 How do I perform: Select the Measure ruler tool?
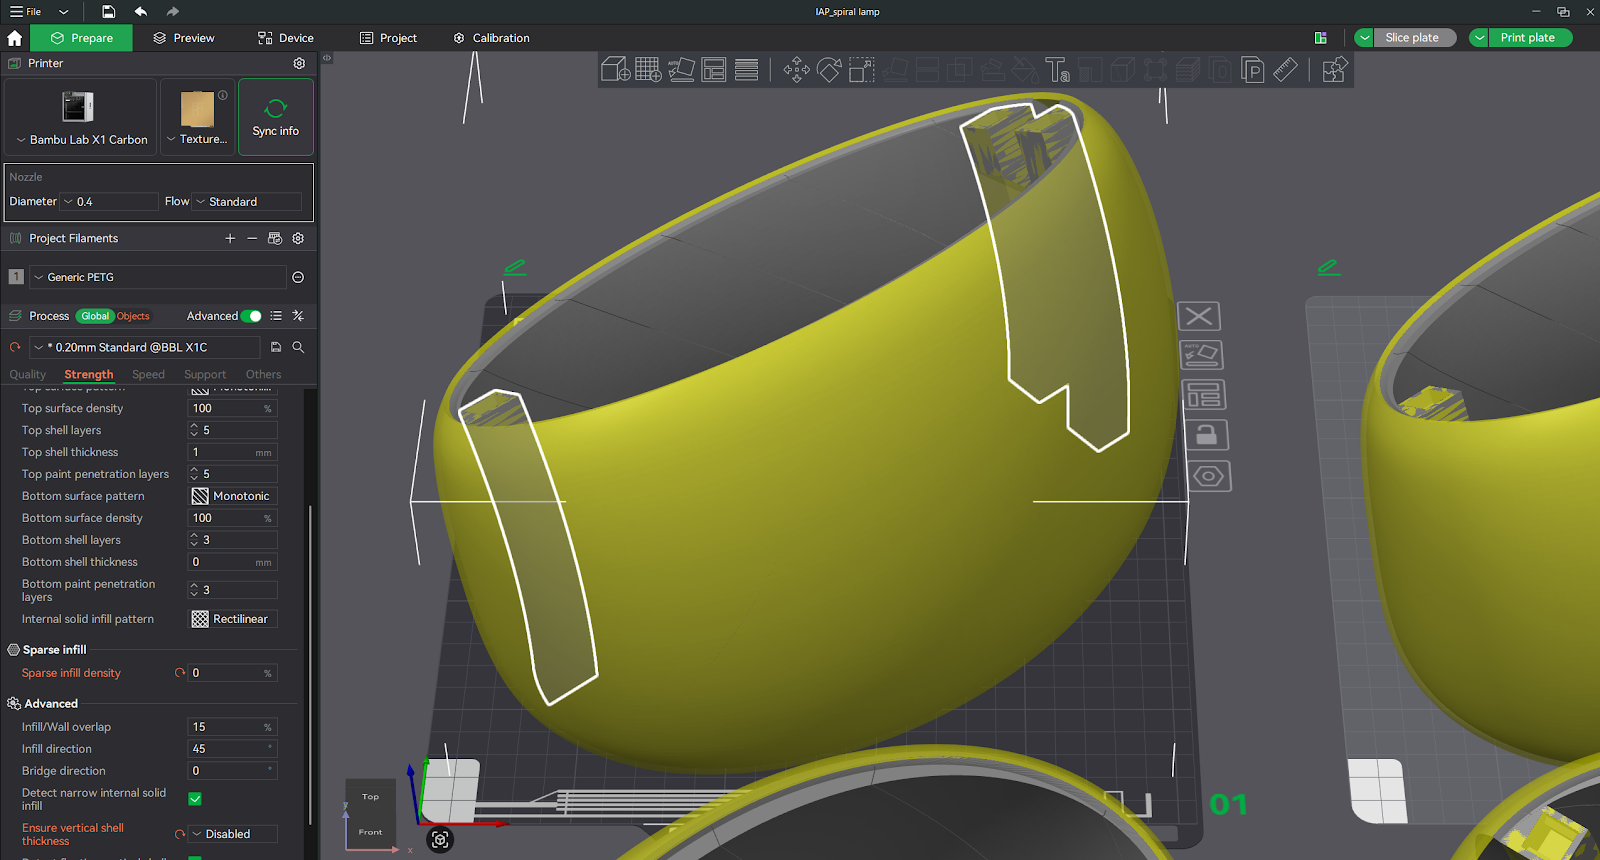pos(1285,70)
